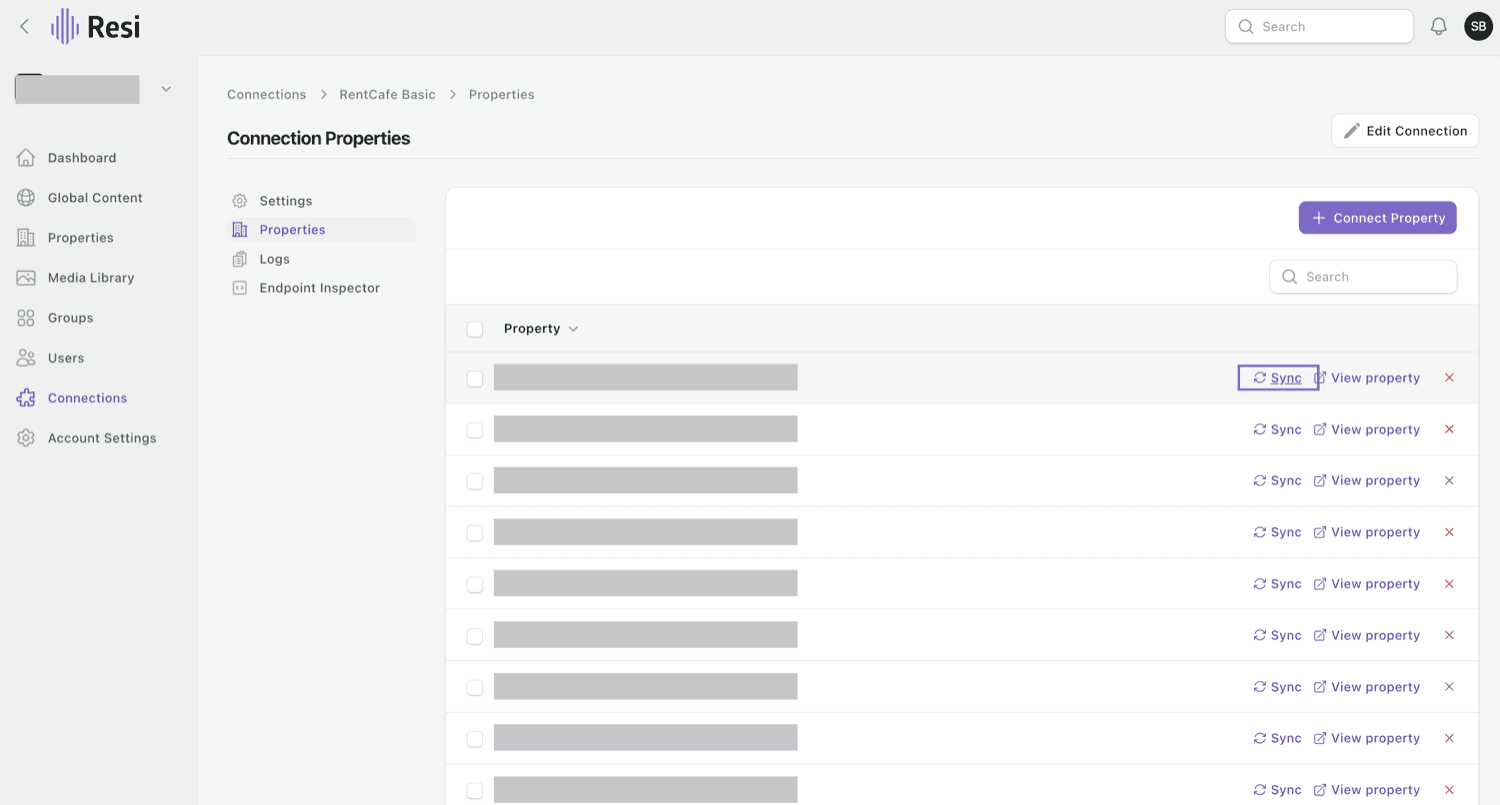Open the SB user avatar menu

(x=1478, y=27)
